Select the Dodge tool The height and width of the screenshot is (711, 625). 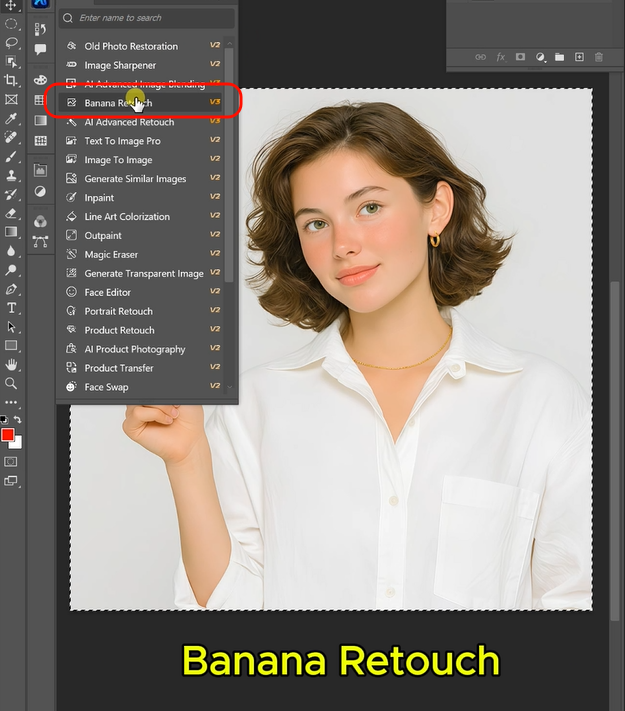coord(10,270)
